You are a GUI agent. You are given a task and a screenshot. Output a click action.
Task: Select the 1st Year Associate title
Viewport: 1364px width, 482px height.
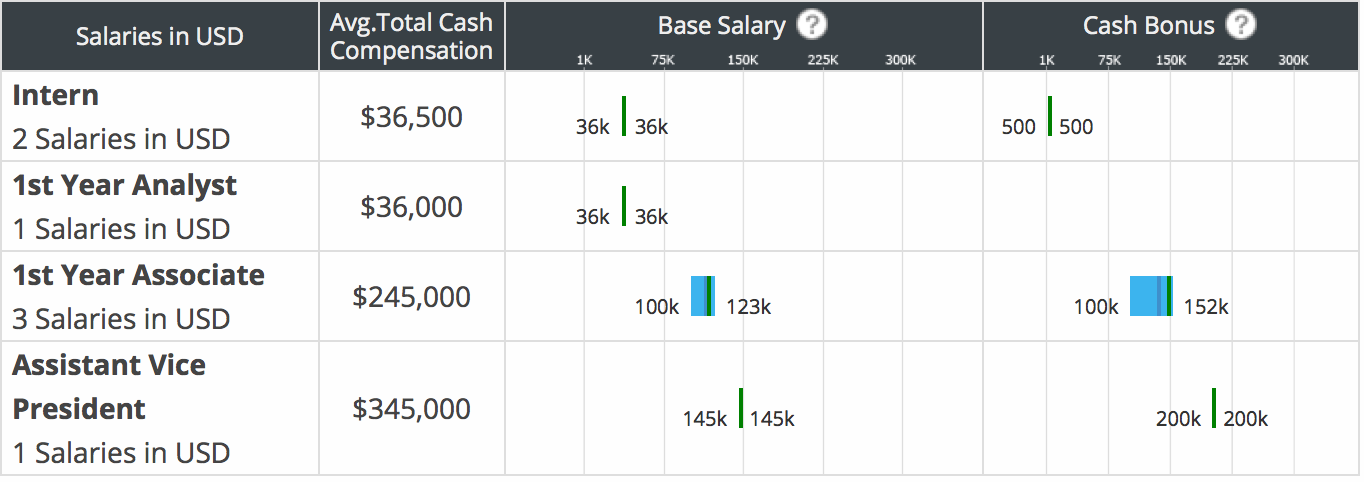point(139,276)
